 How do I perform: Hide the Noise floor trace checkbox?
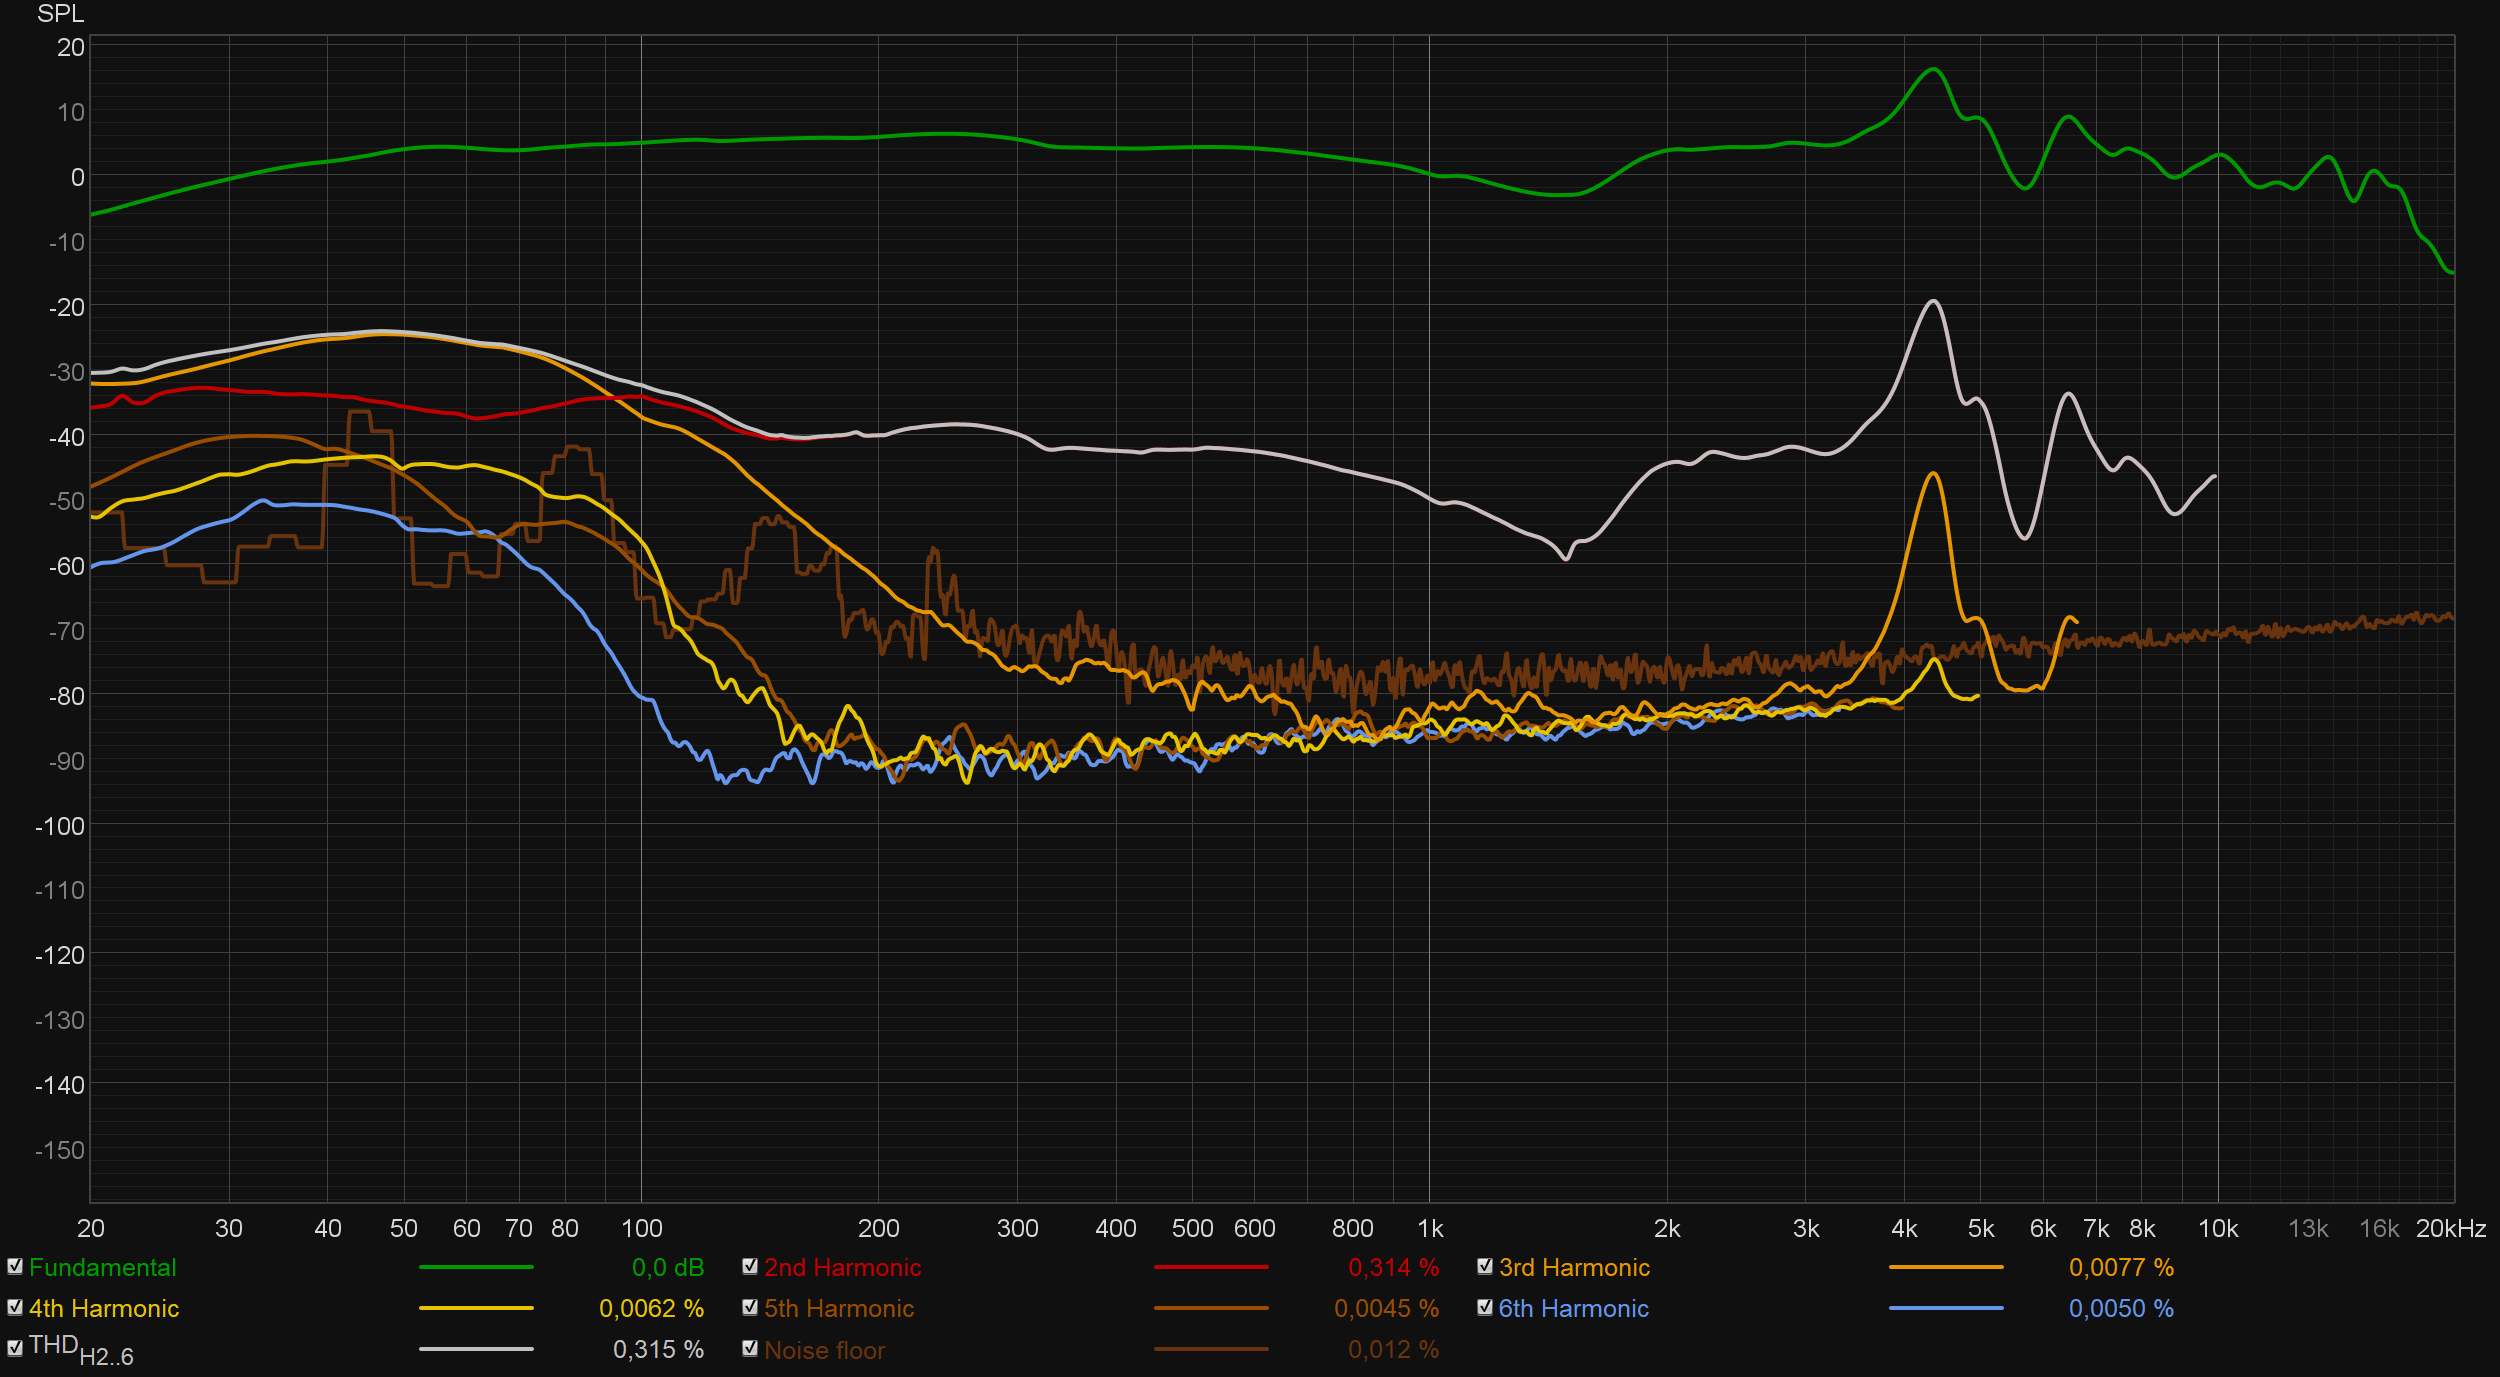[x=750, y=1348]
